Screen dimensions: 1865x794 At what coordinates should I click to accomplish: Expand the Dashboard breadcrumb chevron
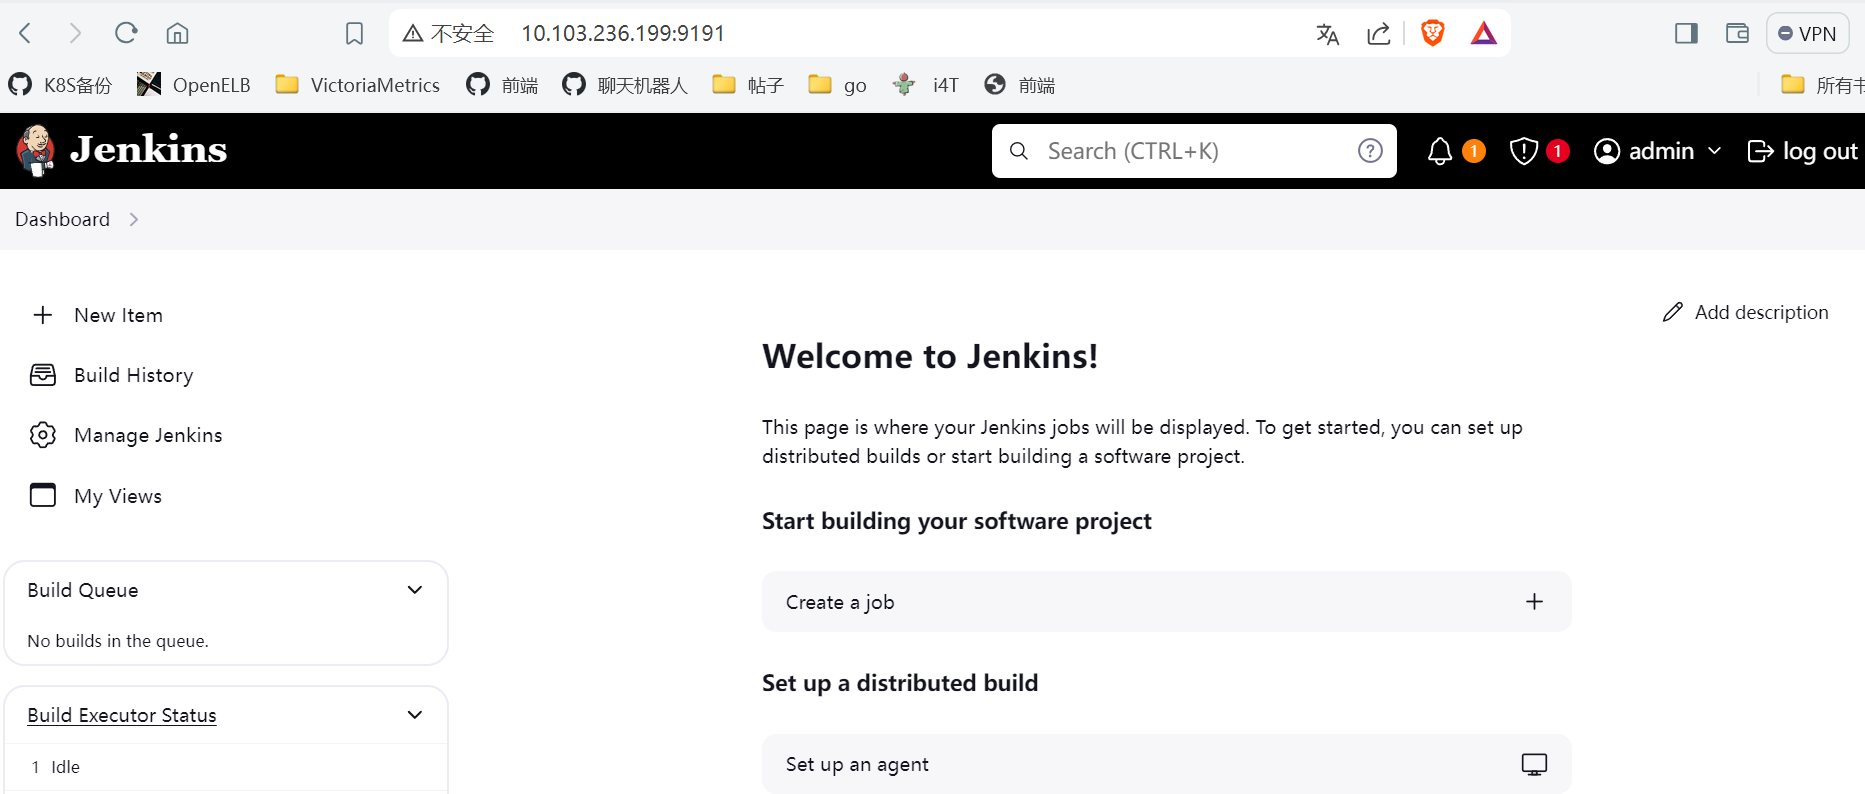tap(134, 220)
